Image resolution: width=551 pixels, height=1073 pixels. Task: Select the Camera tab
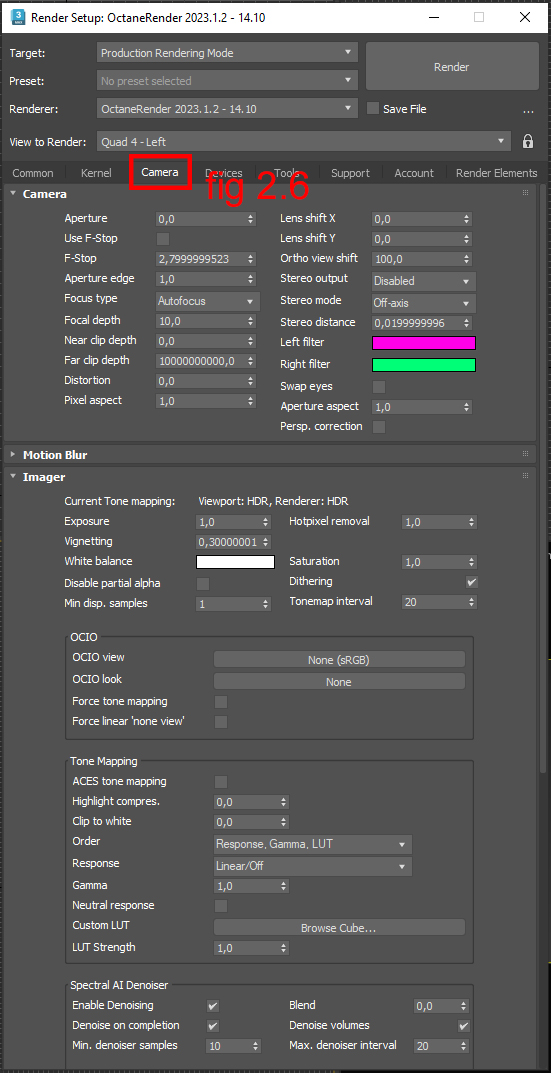point(160,172)
